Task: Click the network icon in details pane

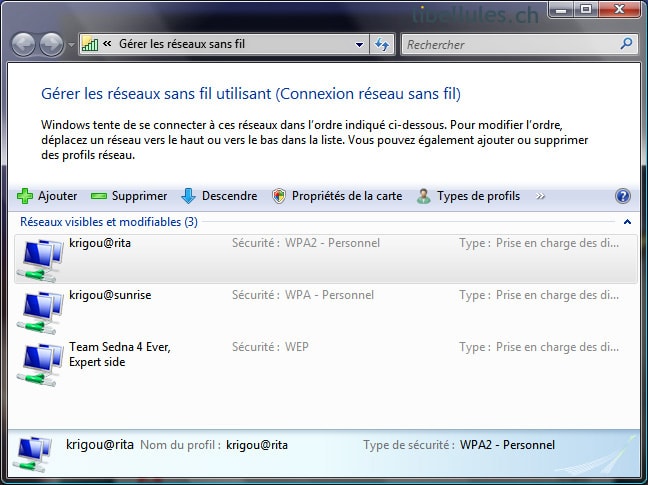Action: pos(33,454)
